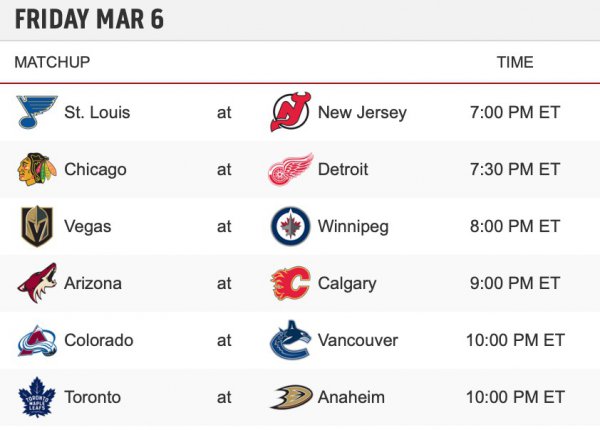Screen dimensions: 600x430
Task: Click the Detroit Red Wings logo
Action: tap(290, 169)
